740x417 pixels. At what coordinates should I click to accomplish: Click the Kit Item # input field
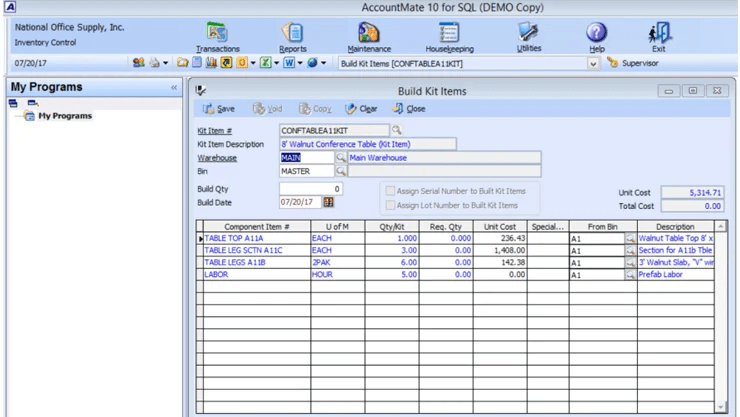tap(334, 130)
